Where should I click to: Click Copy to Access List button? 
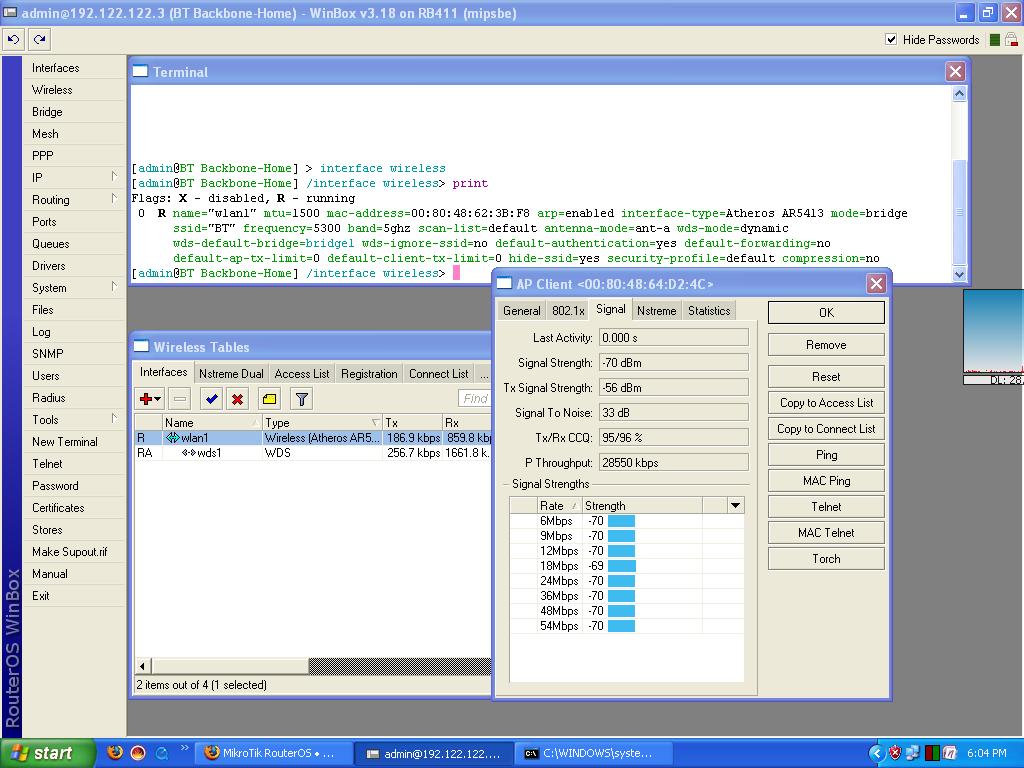(x=826, y=403)
